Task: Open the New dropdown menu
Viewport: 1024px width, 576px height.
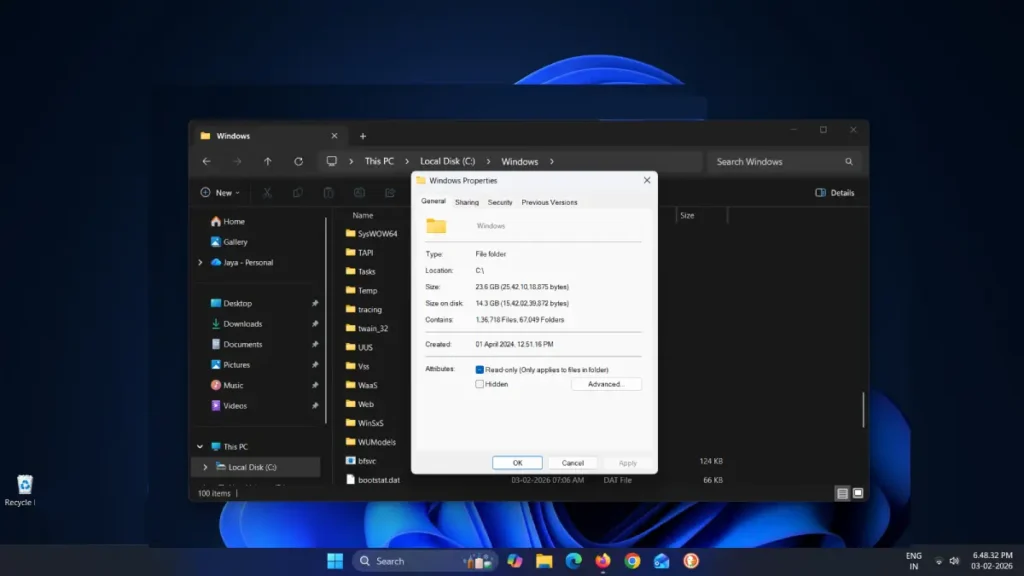Action: (219, 192)
